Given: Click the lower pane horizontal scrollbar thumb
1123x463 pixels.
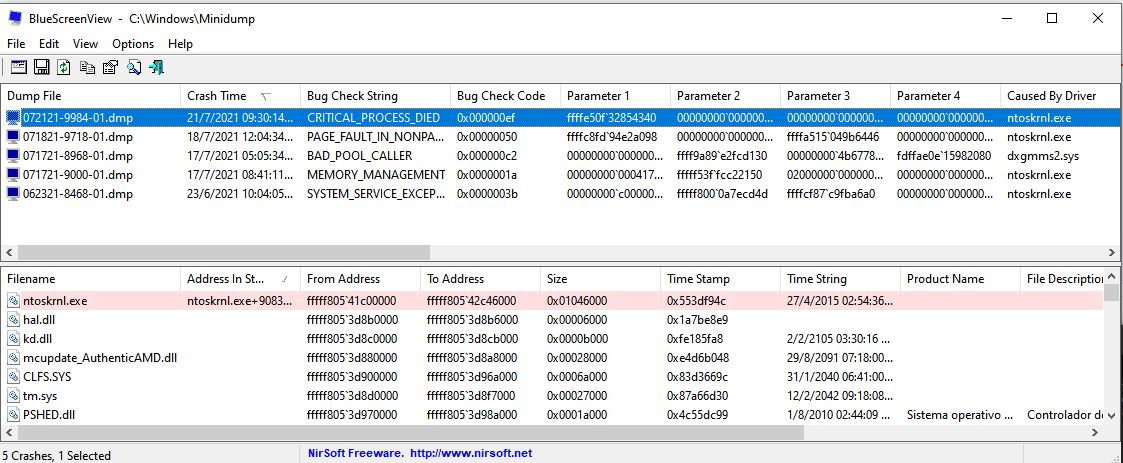Looking at the screenshot, I should pos(410,432).
